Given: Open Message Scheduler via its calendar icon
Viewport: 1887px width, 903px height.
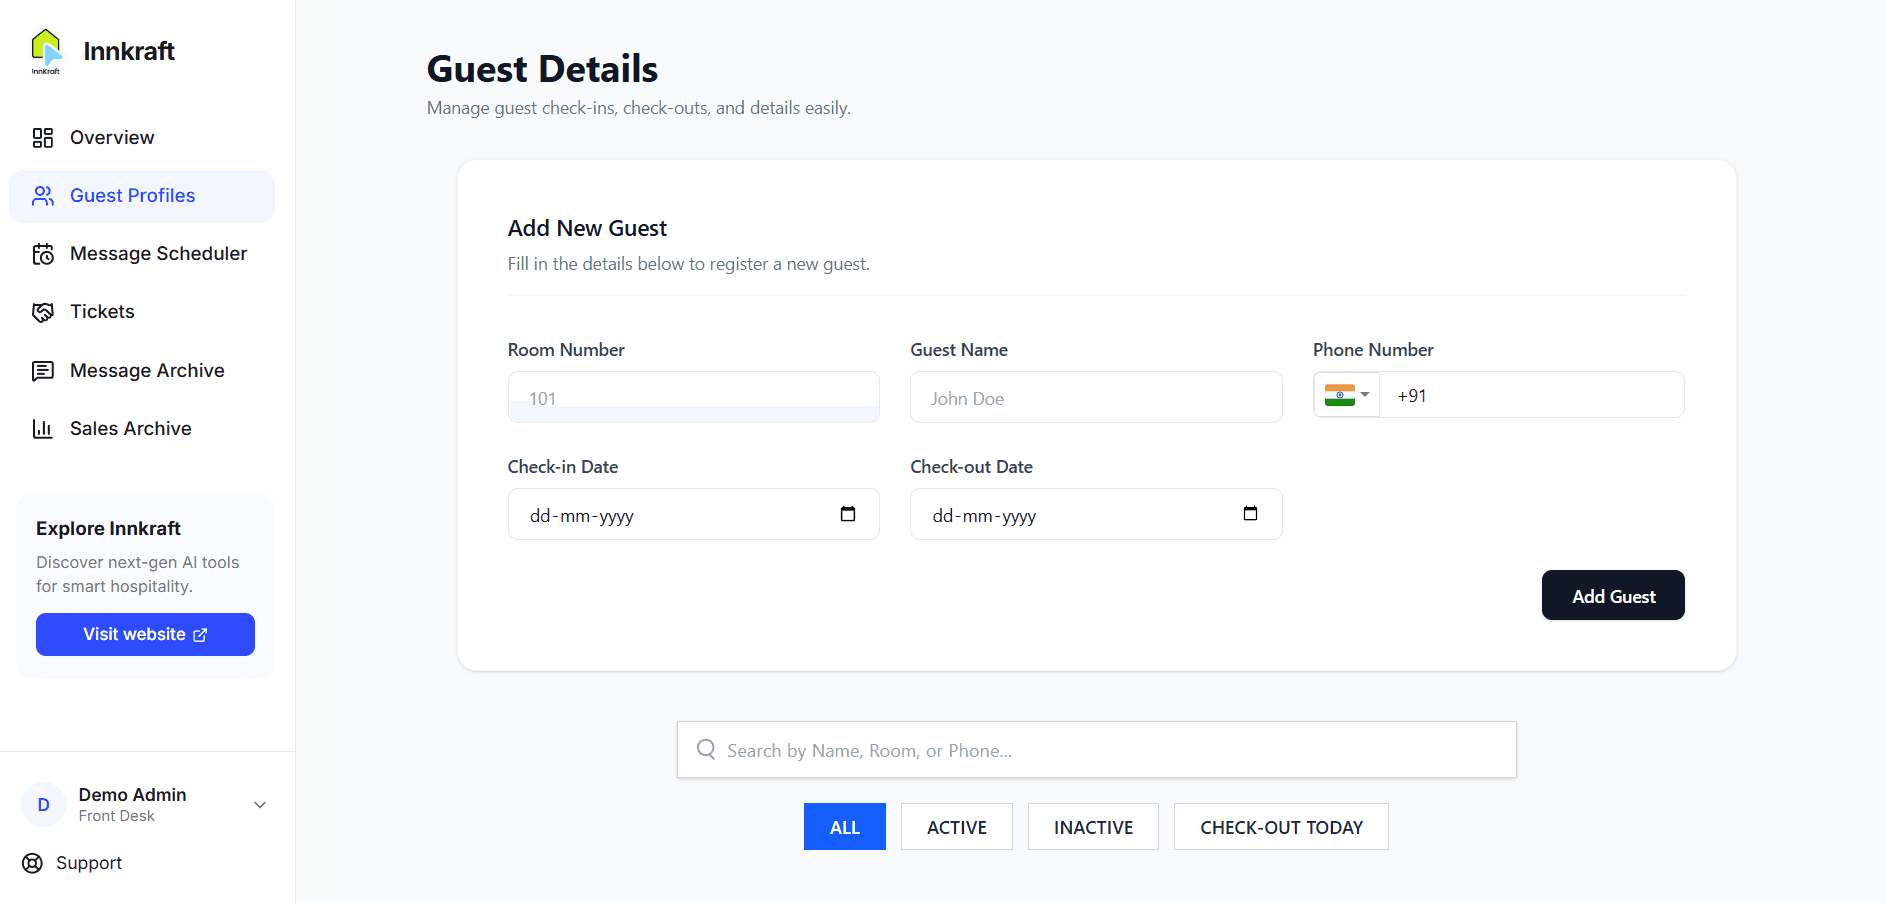Looking at the screenshot, I should pyautogui.click(x=42, y=253).
